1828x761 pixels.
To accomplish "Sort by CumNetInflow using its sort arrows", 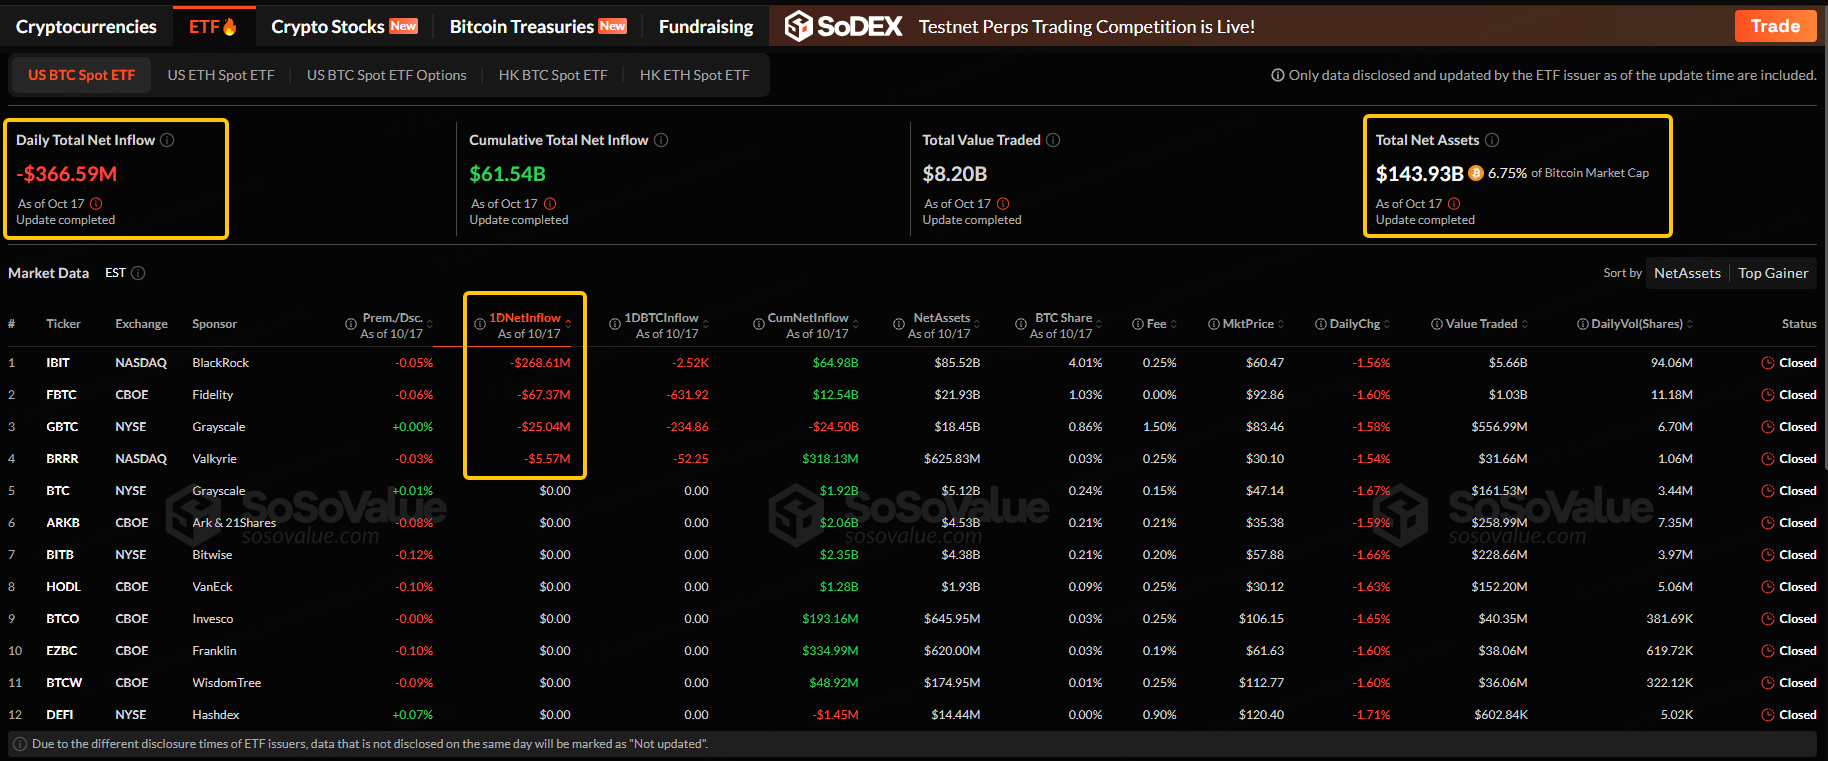I will (x=856, y=324).
